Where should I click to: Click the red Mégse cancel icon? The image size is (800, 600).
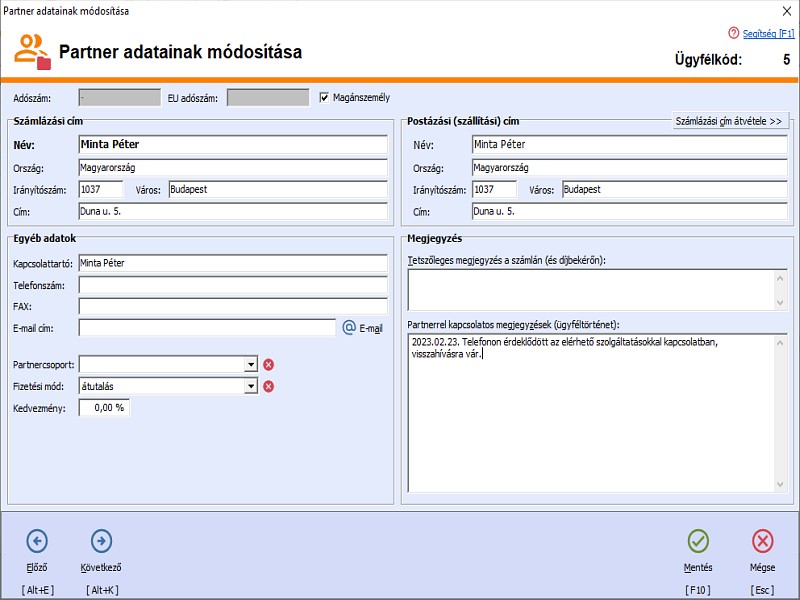pos(762,542)
